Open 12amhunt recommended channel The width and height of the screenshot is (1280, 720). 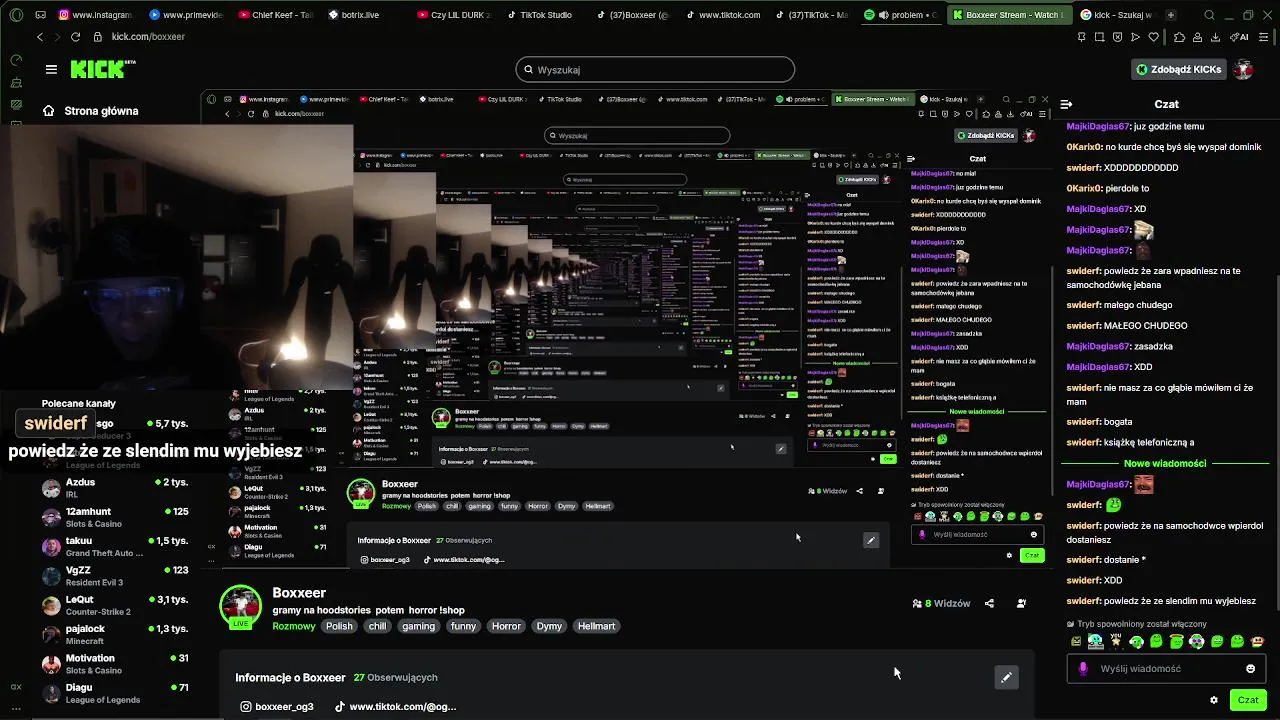[115, 517]
